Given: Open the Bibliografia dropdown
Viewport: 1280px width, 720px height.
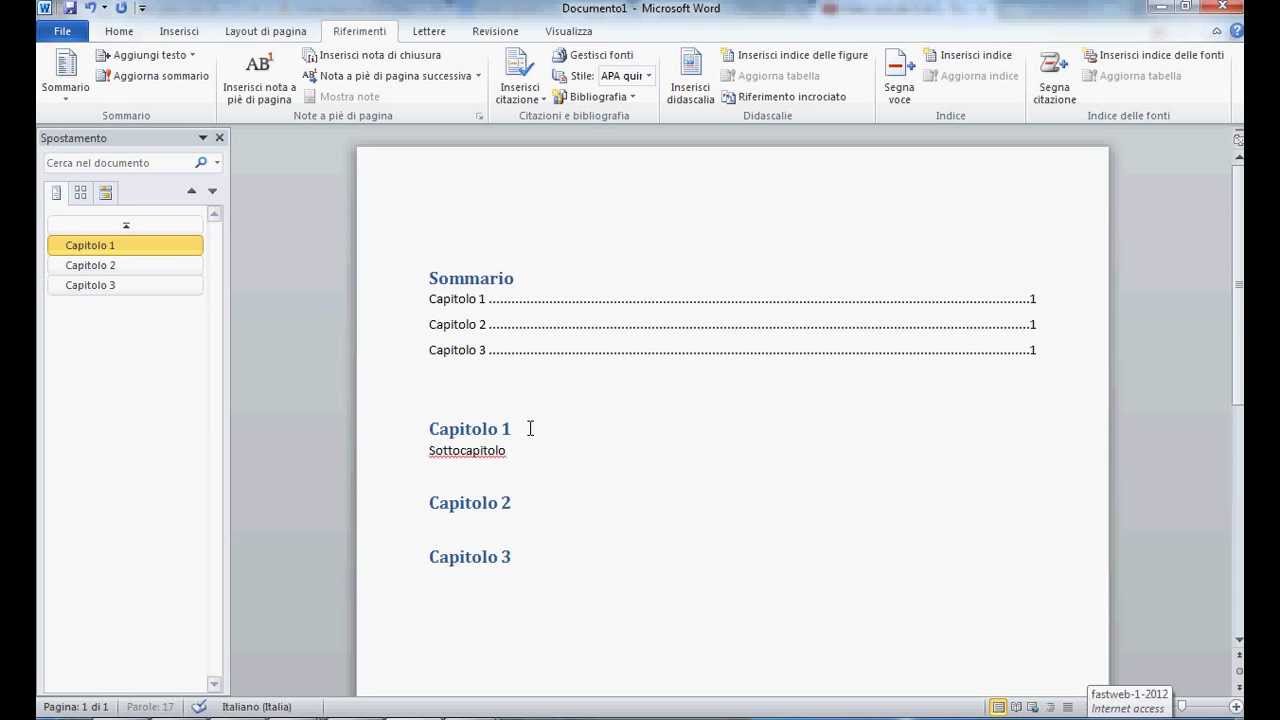Looking at the screenshot, I should click(x=594, y=97).
